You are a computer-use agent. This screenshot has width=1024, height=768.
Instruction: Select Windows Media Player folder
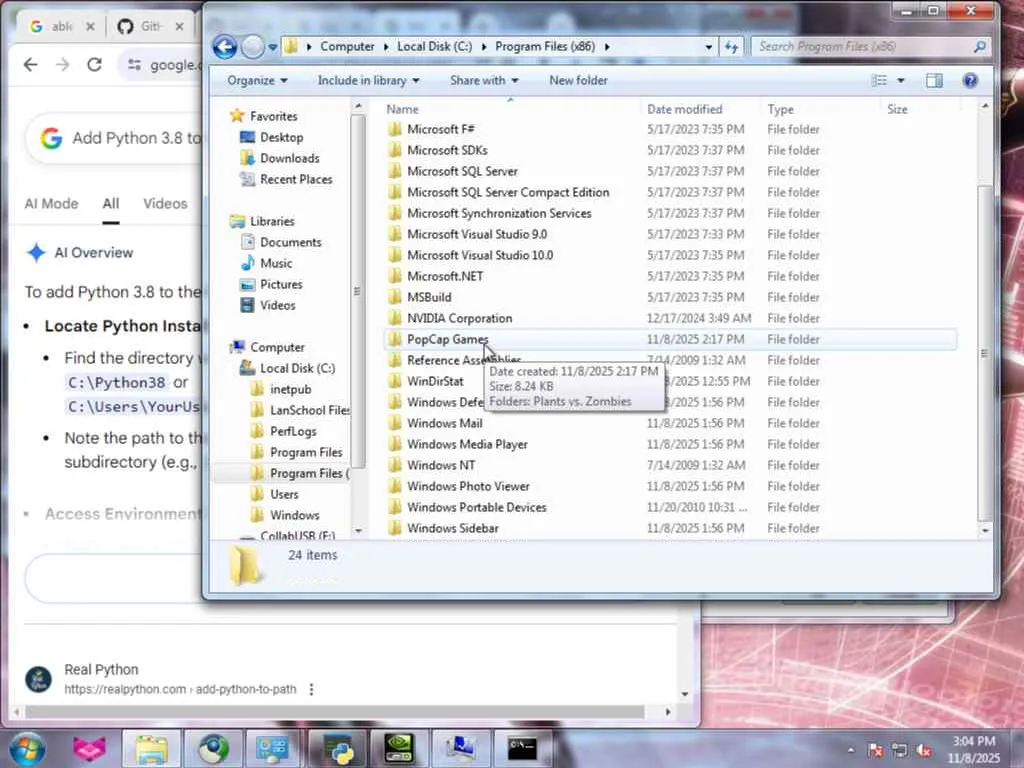467,444
